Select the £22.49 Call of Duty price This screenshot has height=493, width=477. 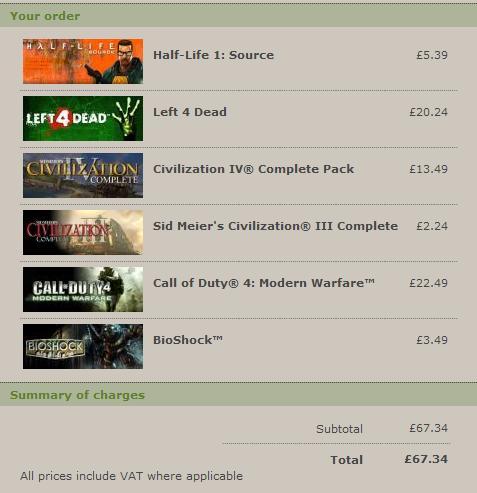click(x=428, y=283)
